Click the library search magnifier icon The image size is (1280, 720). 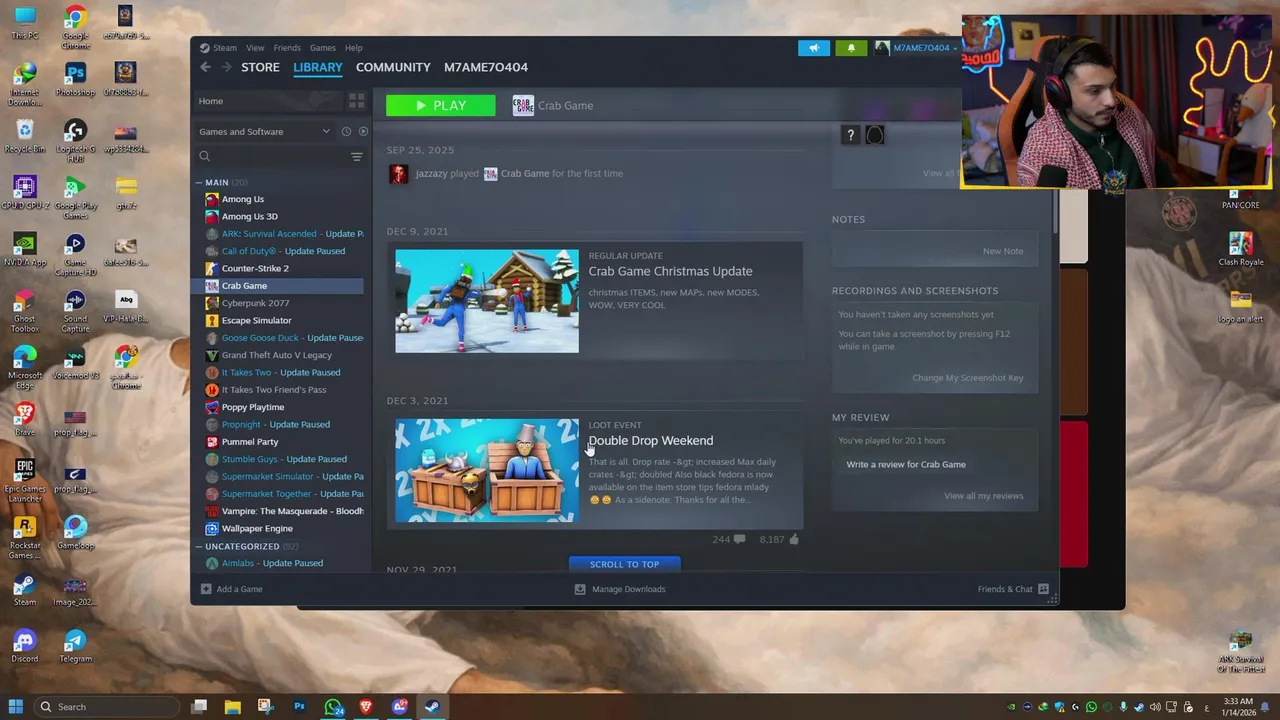204,156
